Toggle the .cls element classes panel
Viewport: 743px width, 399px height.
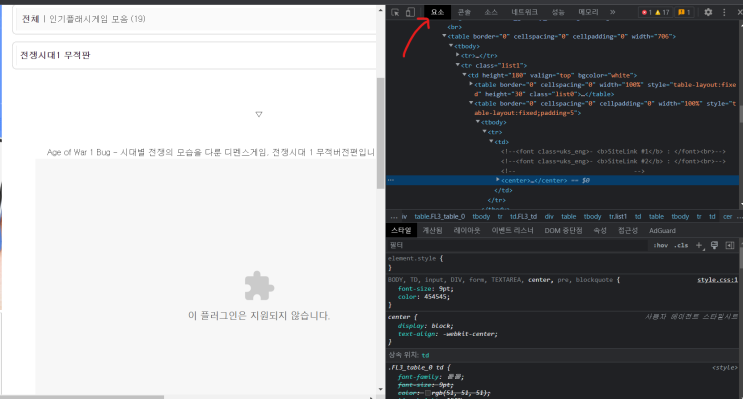(681, 245)
